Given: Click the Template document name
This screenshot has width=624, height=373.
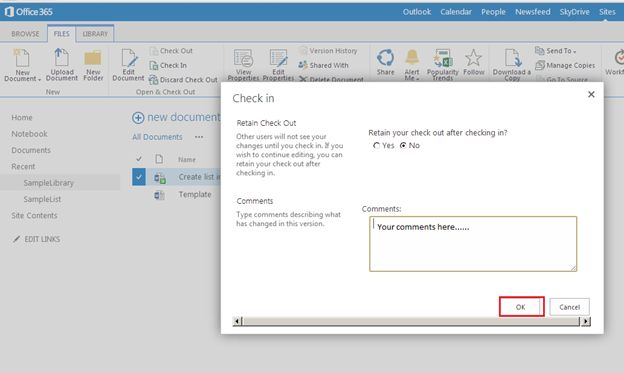Looking at the screenshot, I should [x=195, y=194].
